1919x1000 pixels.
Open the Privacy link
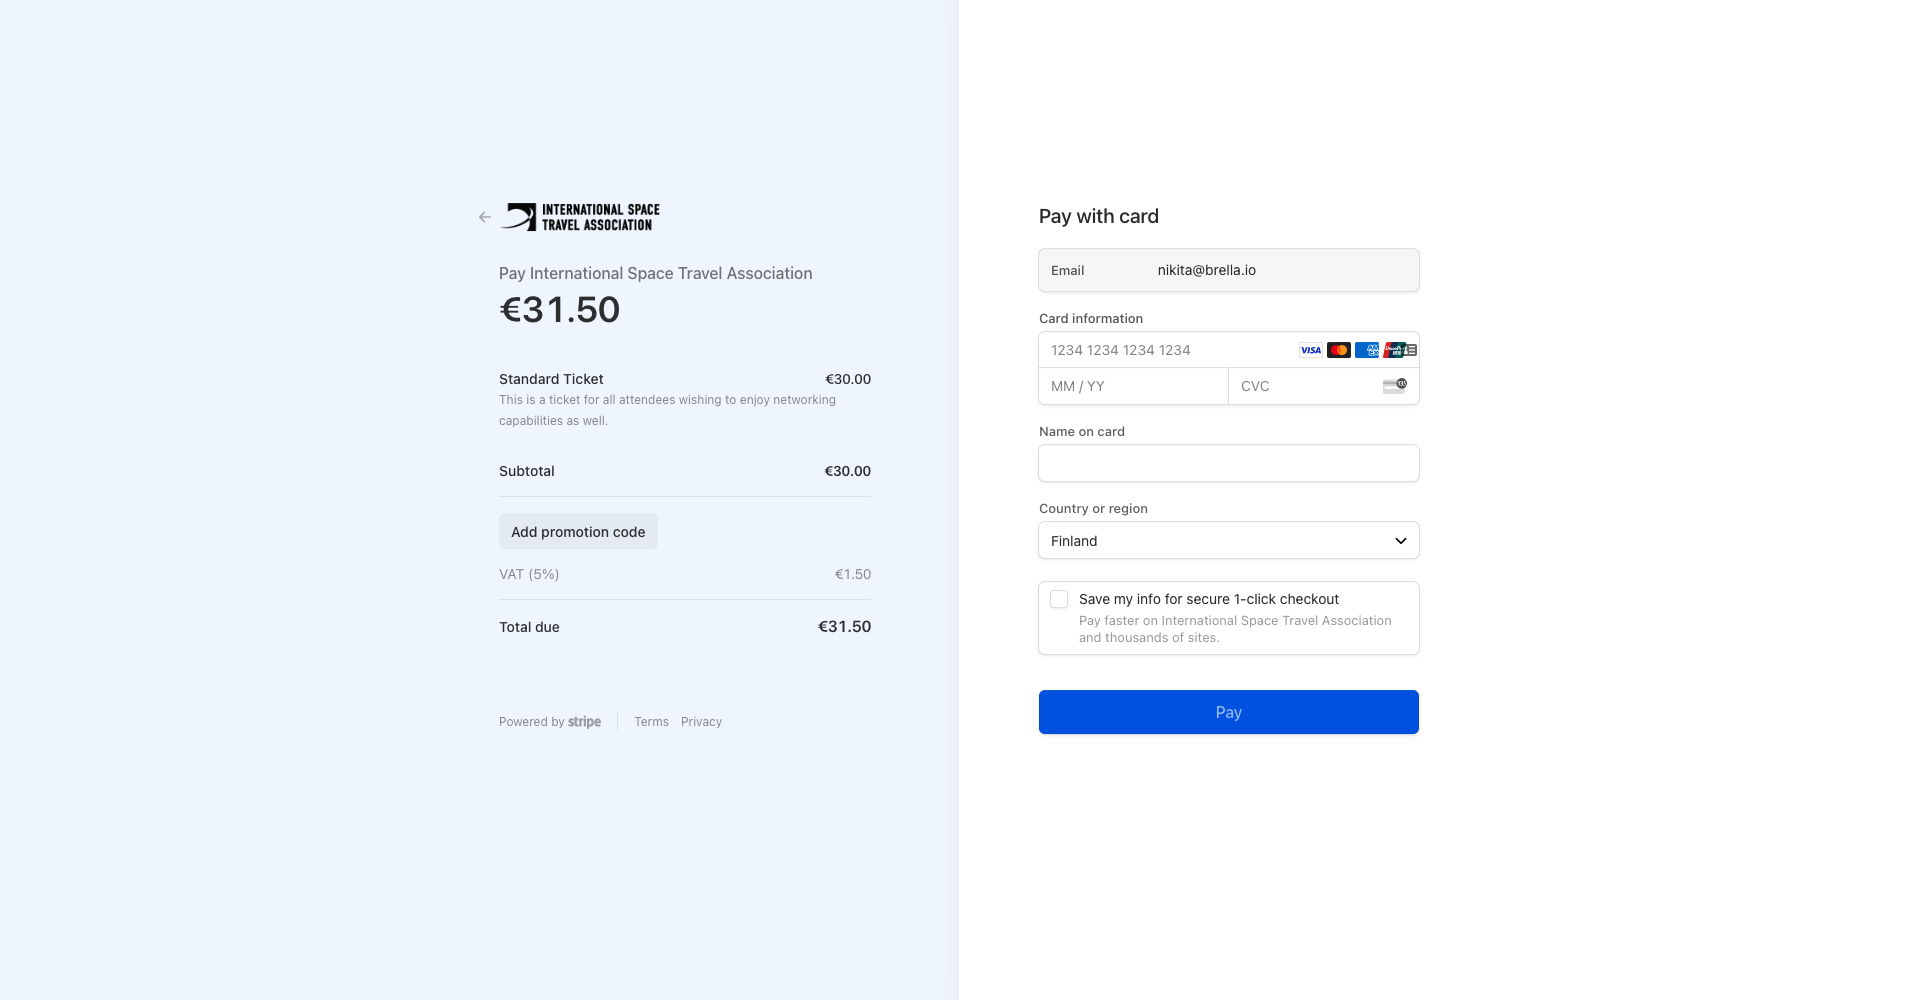[x=701, y=722]
